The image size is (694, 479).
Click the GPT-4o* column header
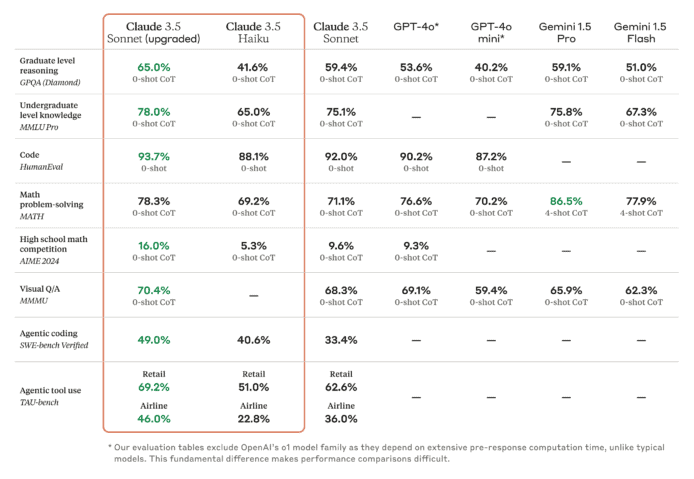(416, 27)
